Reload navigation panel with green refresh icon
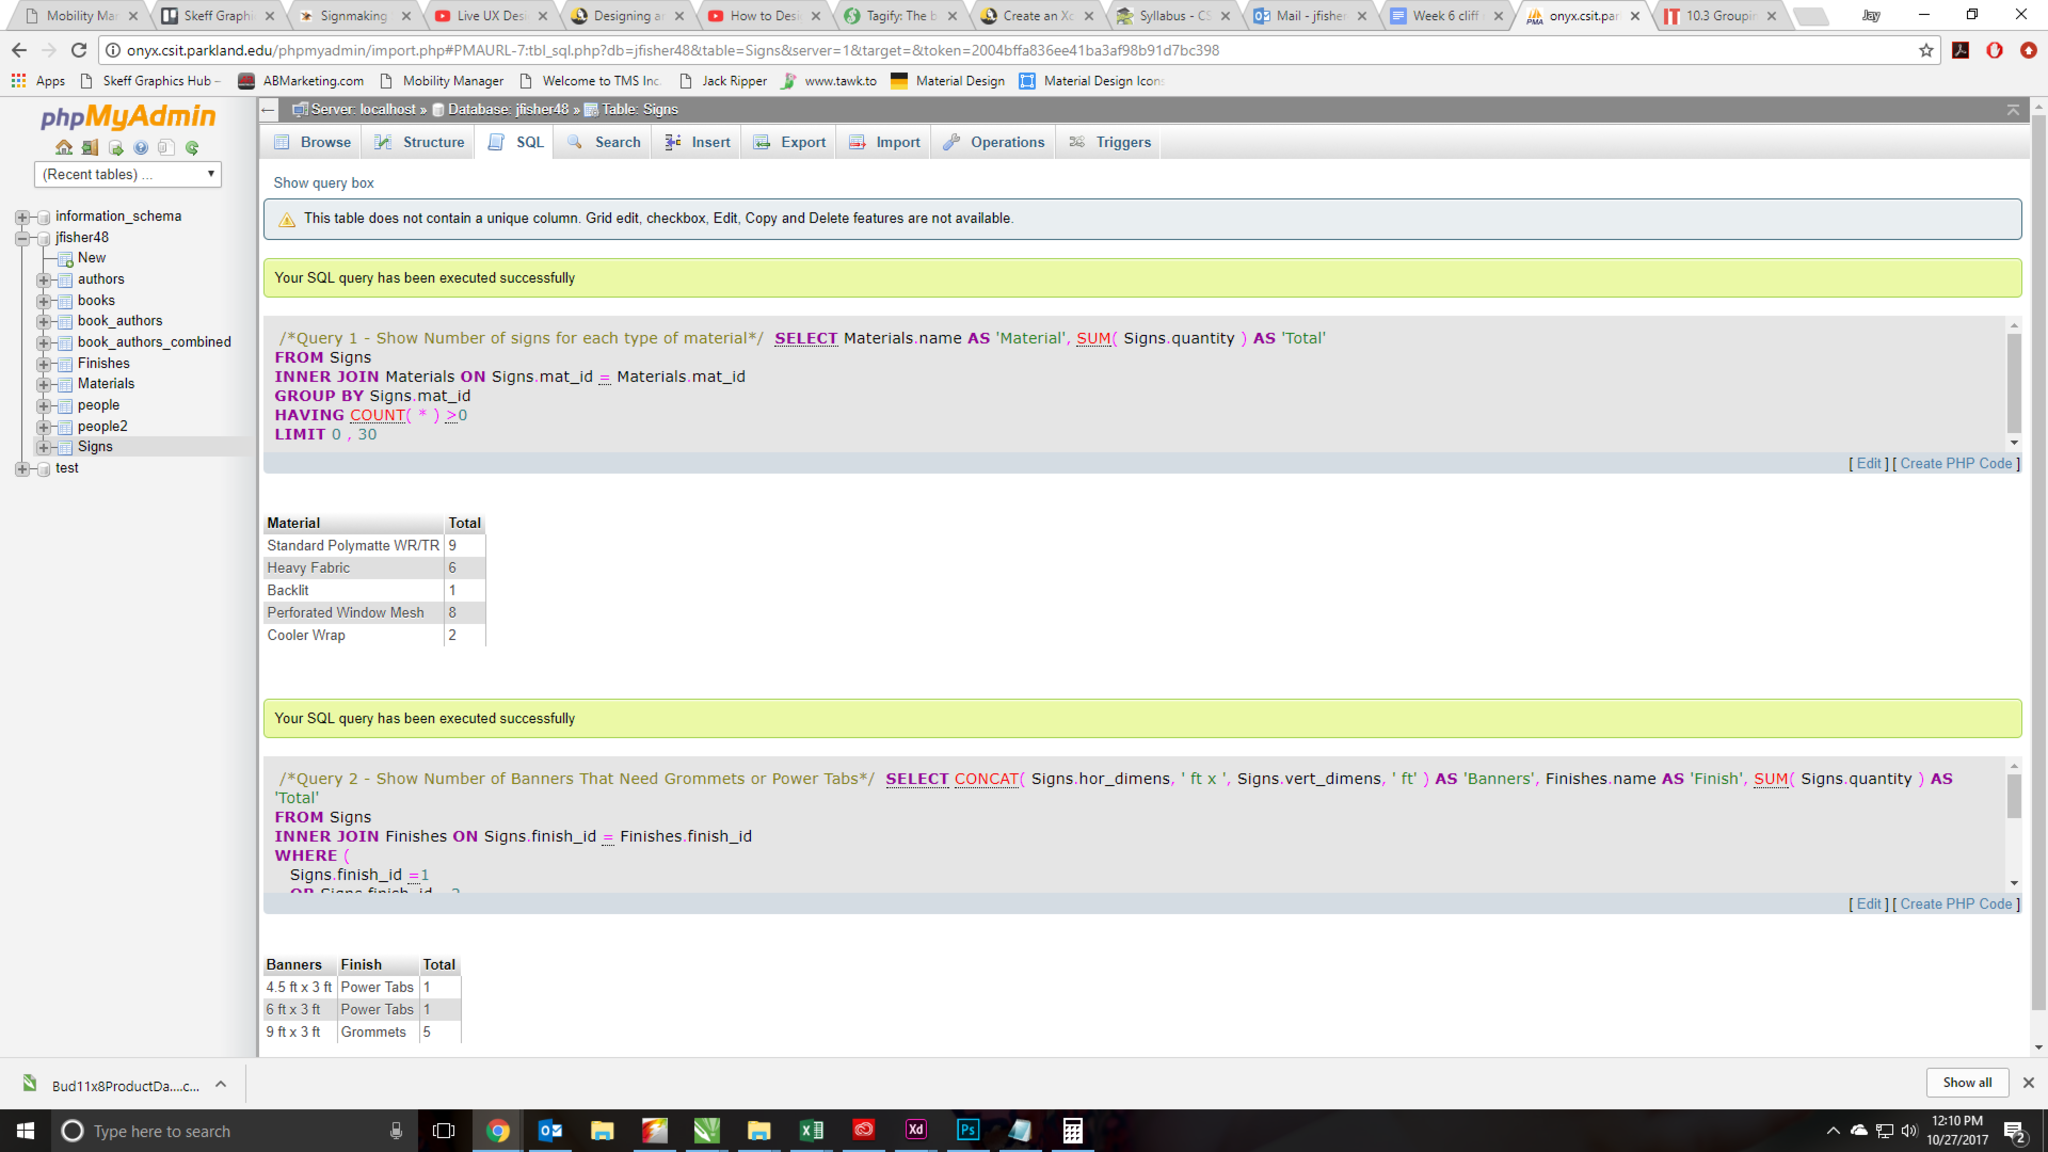Image resolution: width=2048 pixels, height=1152 pixels. pos(192,148)
